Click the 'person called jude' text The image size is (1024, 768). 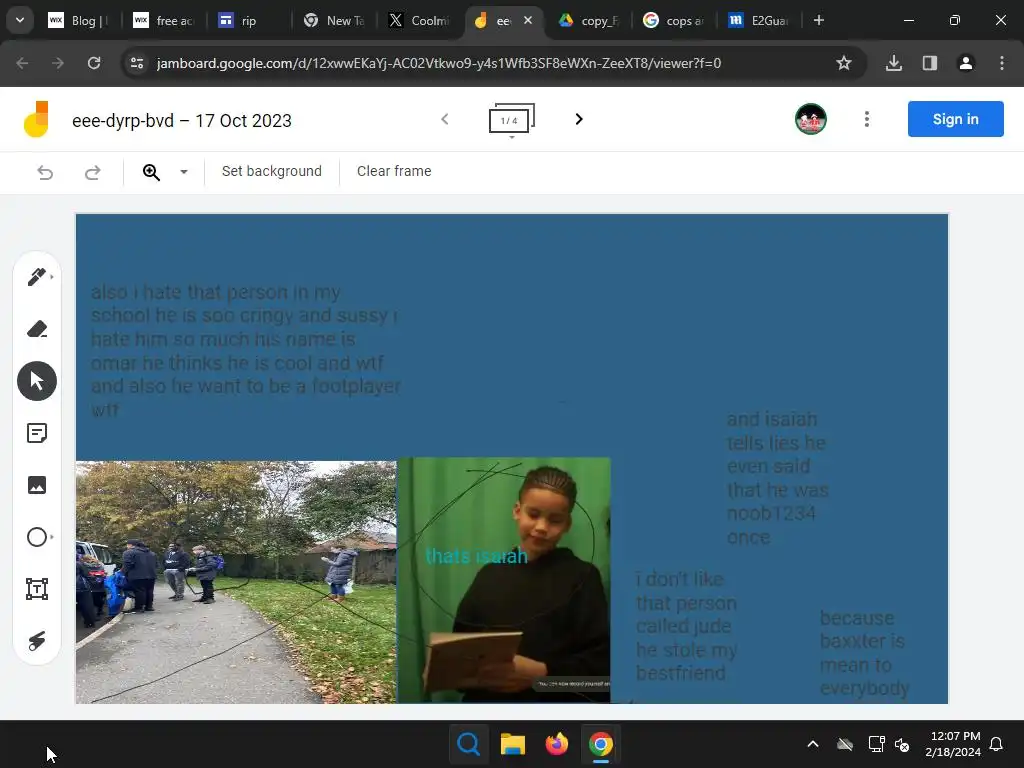[686, 626]
